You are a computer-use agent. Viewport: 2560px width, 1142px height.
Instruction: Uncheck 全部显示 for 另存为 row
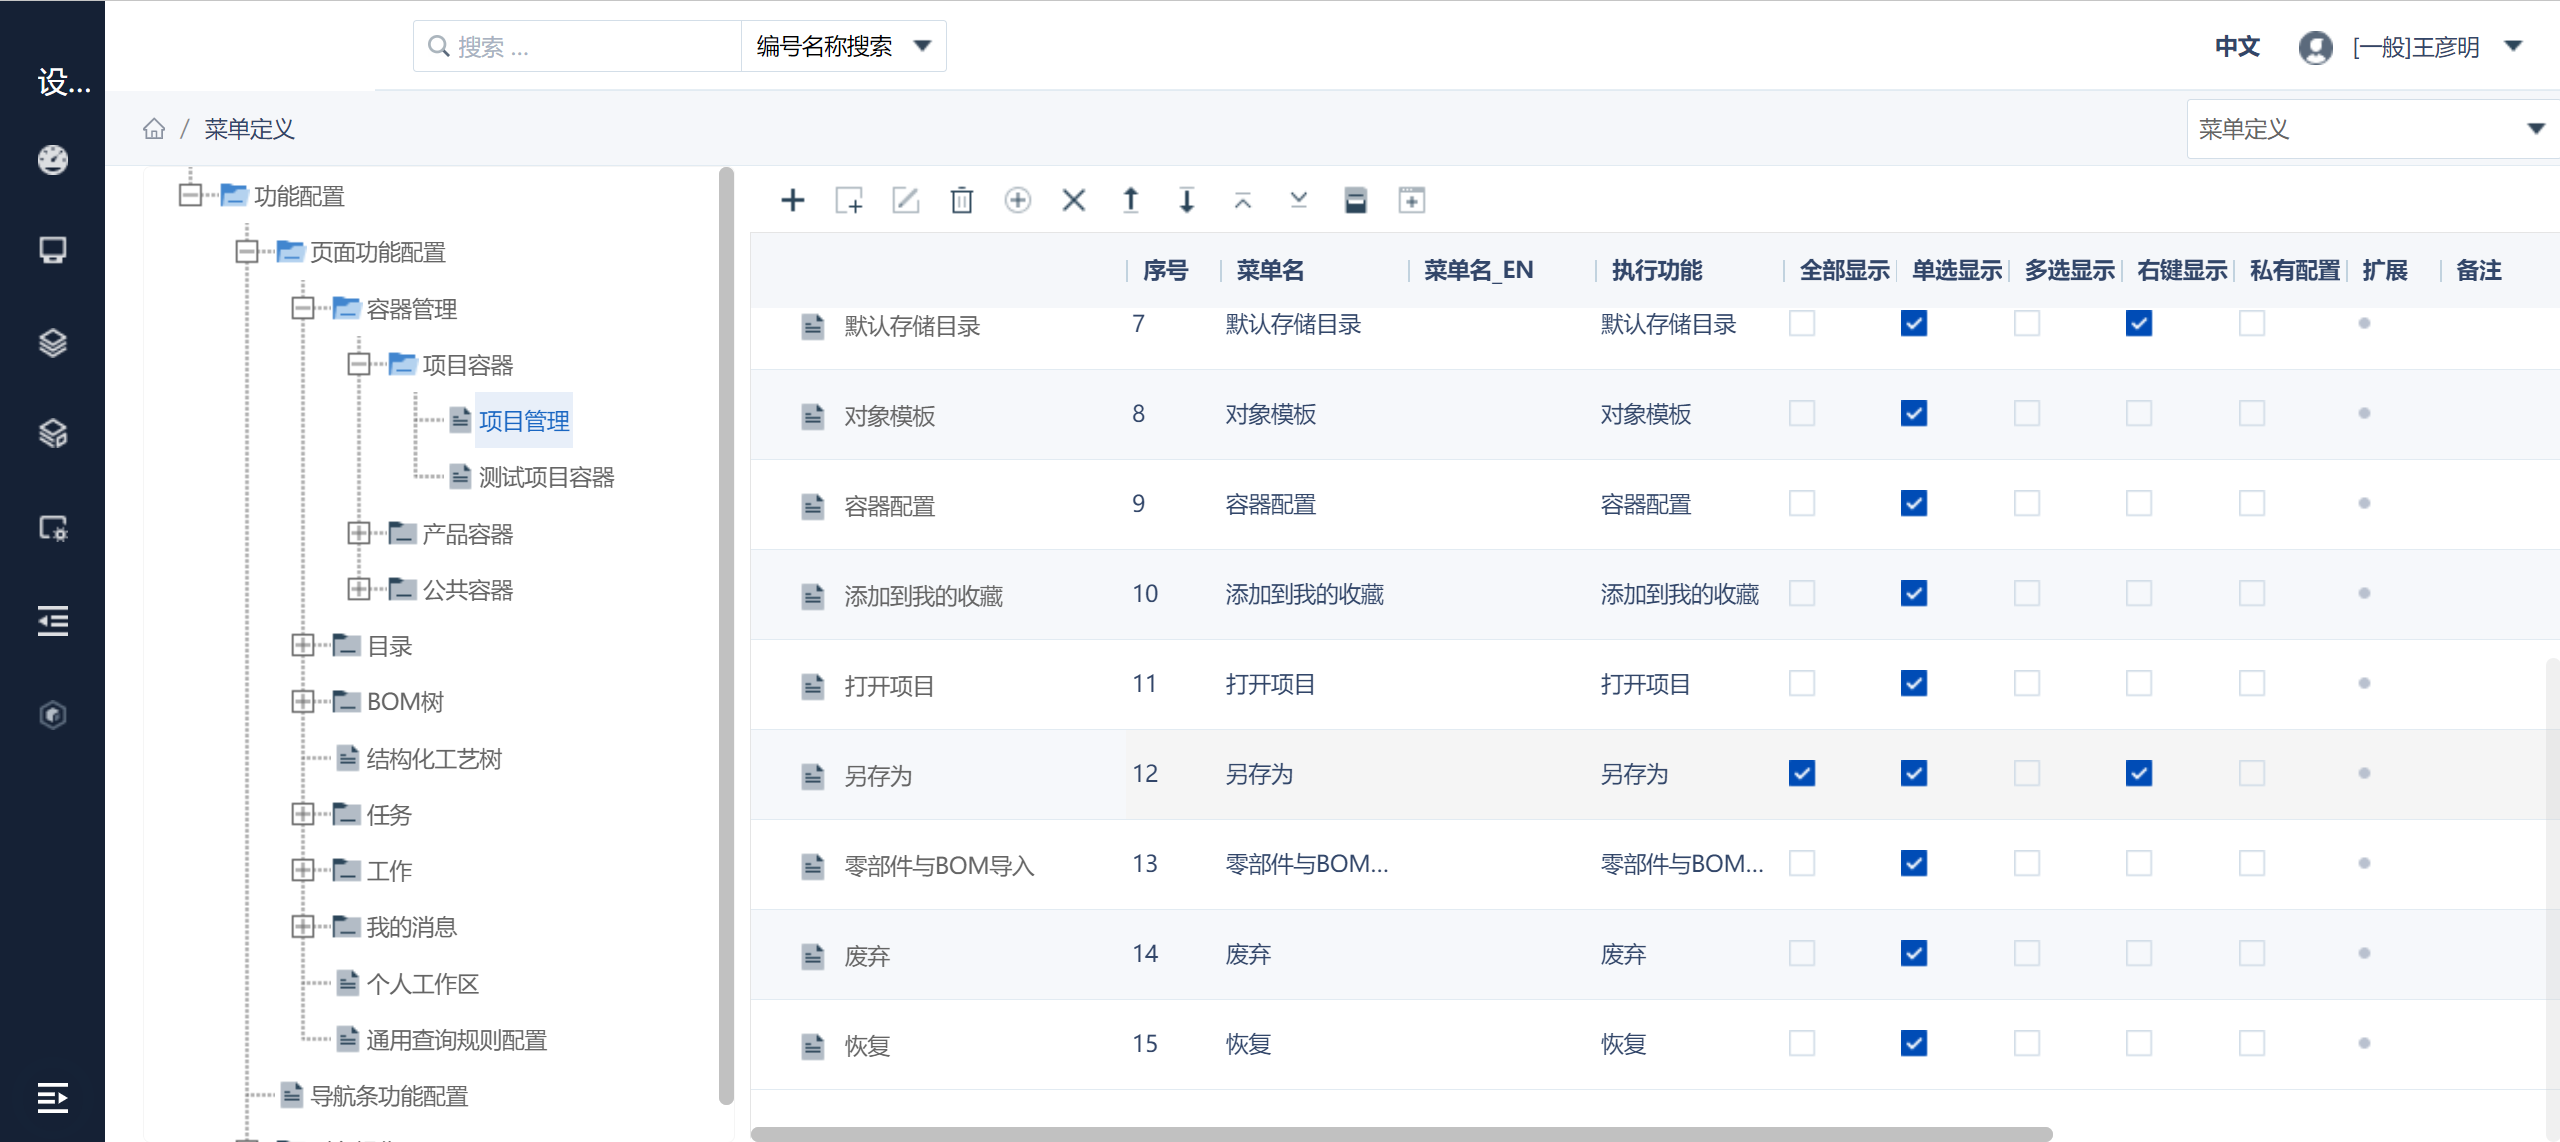(1802, 773)
